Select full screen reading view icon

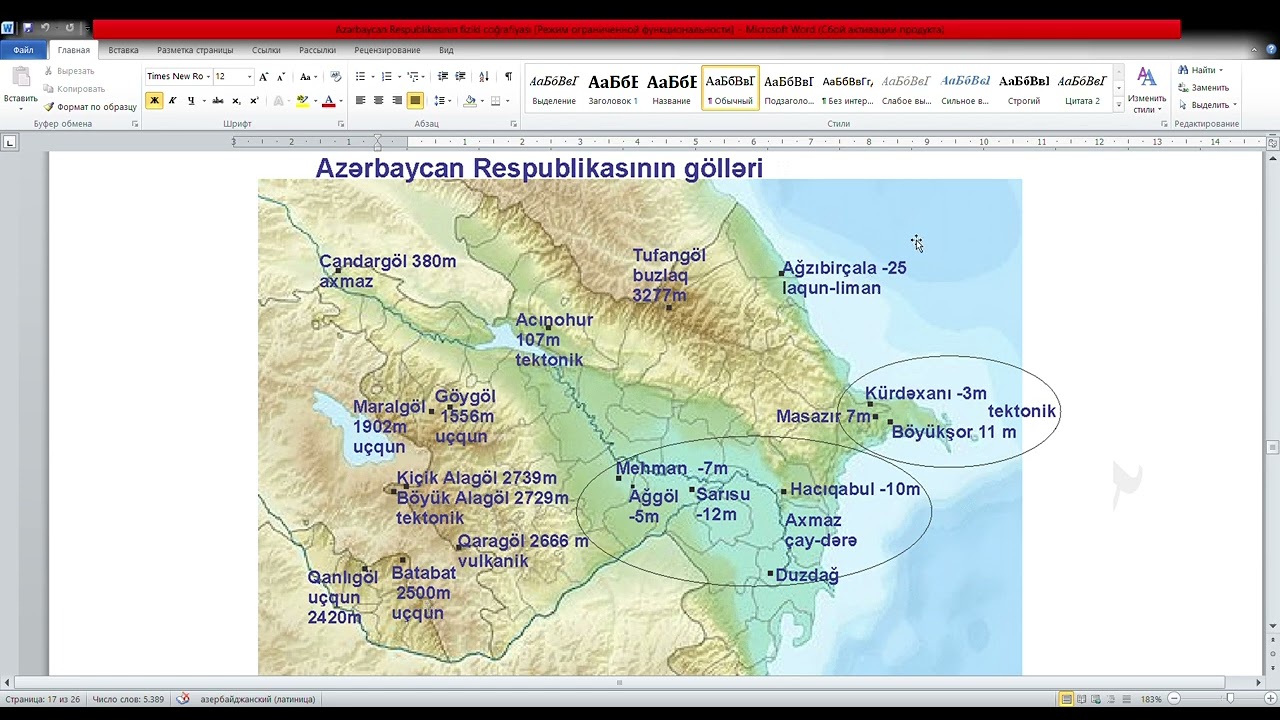[1082, 699]
